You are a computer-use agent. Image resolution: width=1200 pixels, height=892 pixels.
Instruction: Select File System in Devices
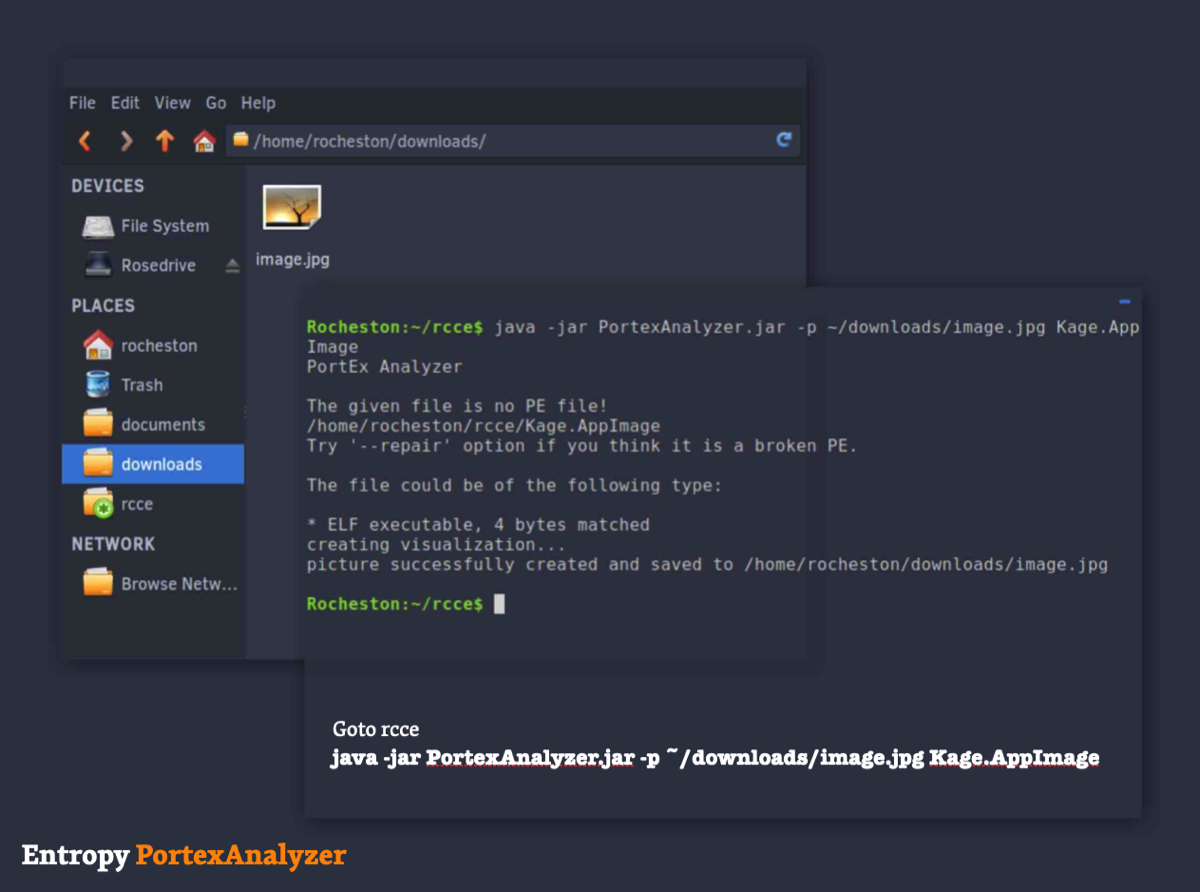click(164, 226)
